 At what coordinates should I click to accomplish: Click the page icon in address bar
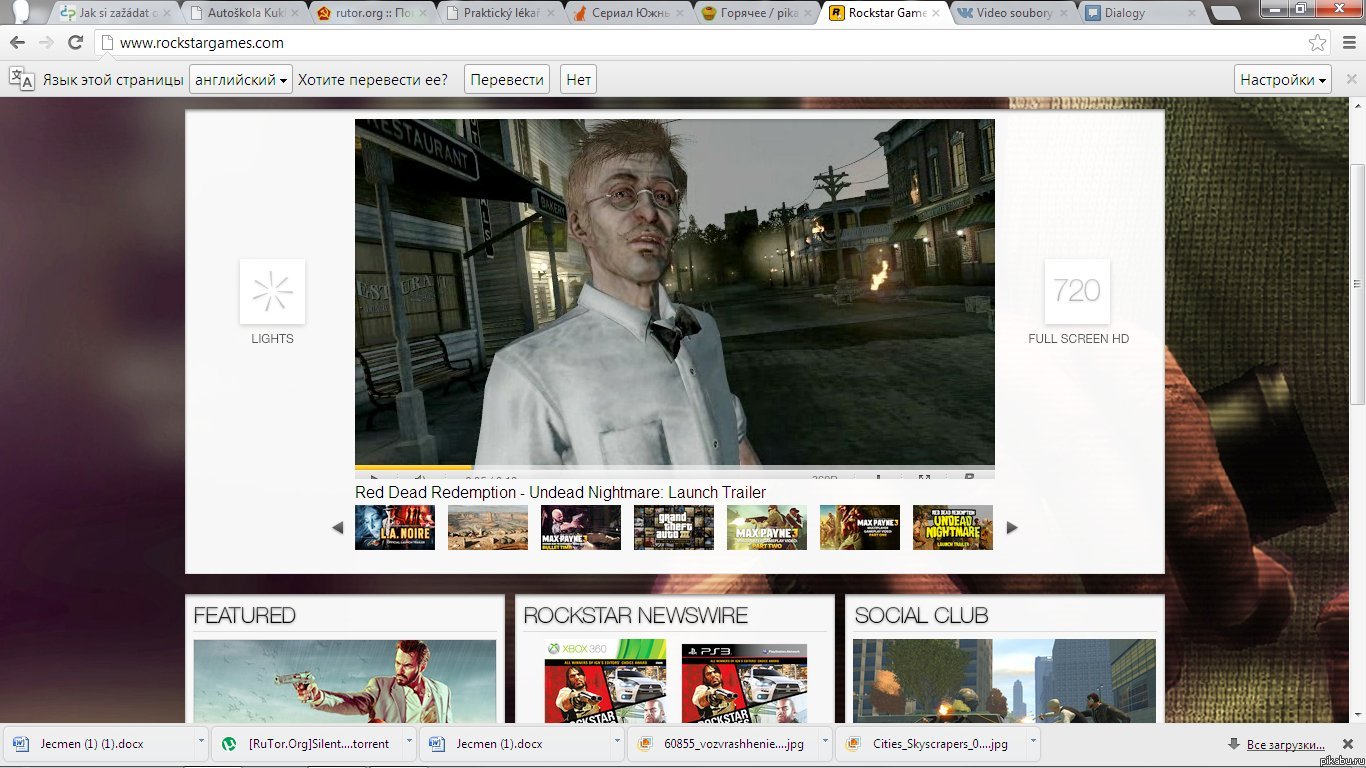tap(108, 43)
